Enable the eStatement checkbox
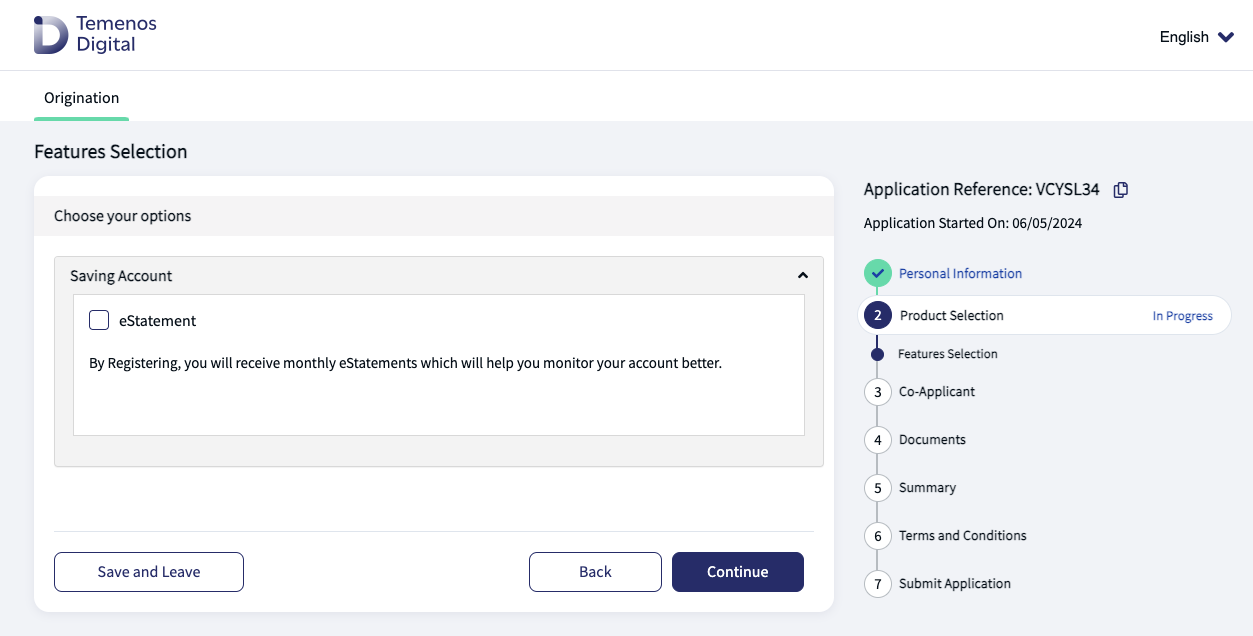 (99, 320)
